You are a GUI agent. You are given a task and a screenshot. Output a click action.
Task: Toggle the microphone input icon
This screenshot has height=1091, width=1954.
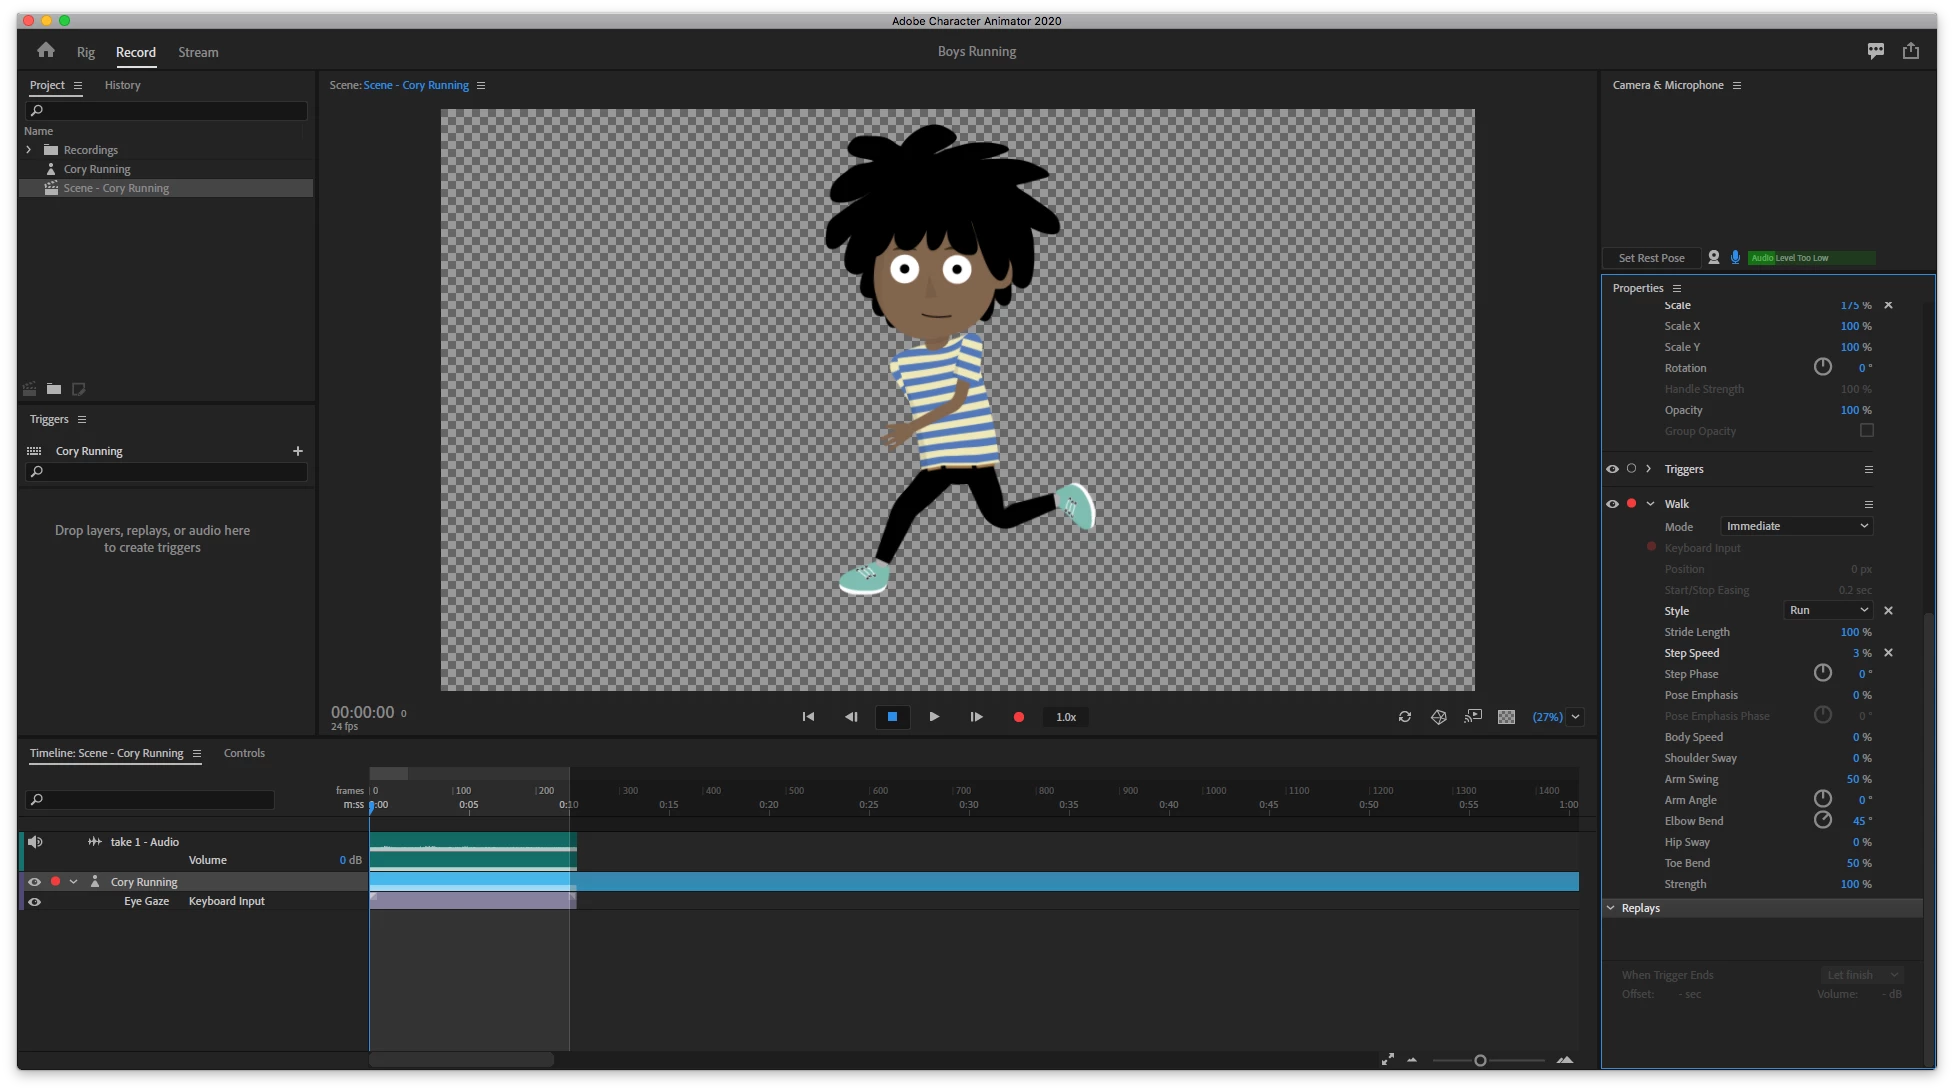(x=1735, y=258)
